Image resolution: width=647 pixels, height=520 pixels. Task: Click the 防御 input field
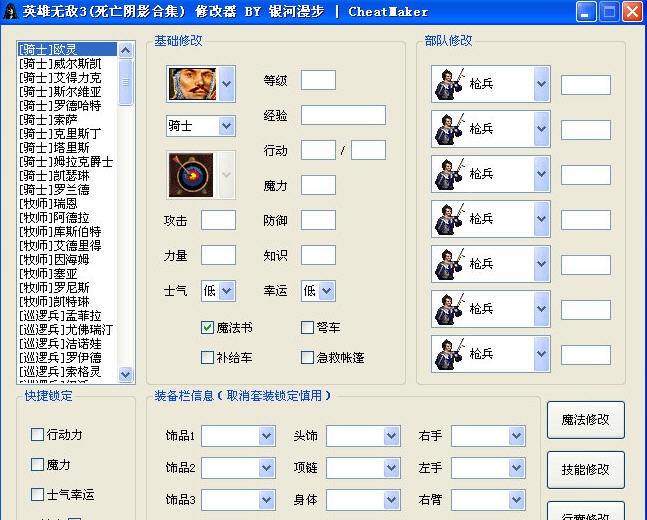coord(318,220)
